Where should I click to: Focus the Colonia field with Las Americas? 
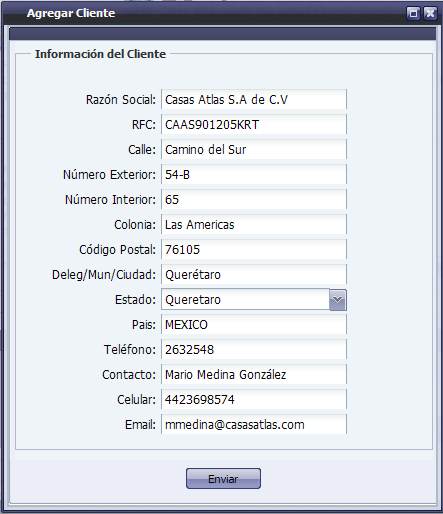click(x=254, y=224)
